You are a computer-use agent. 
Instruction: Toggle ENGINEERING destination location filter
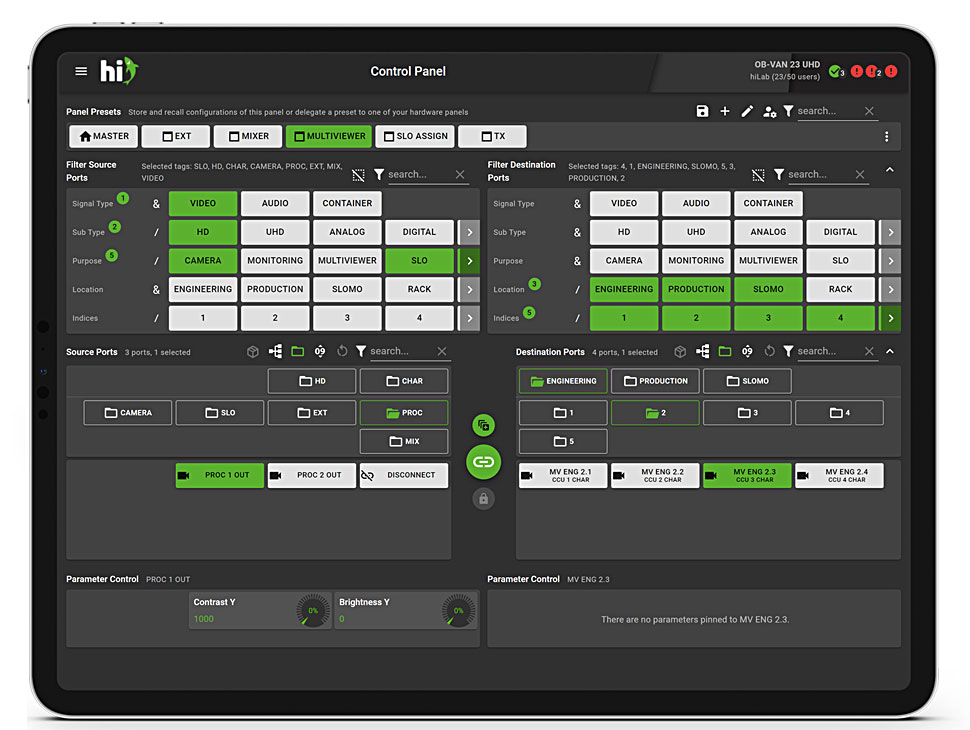coord(624,289)
